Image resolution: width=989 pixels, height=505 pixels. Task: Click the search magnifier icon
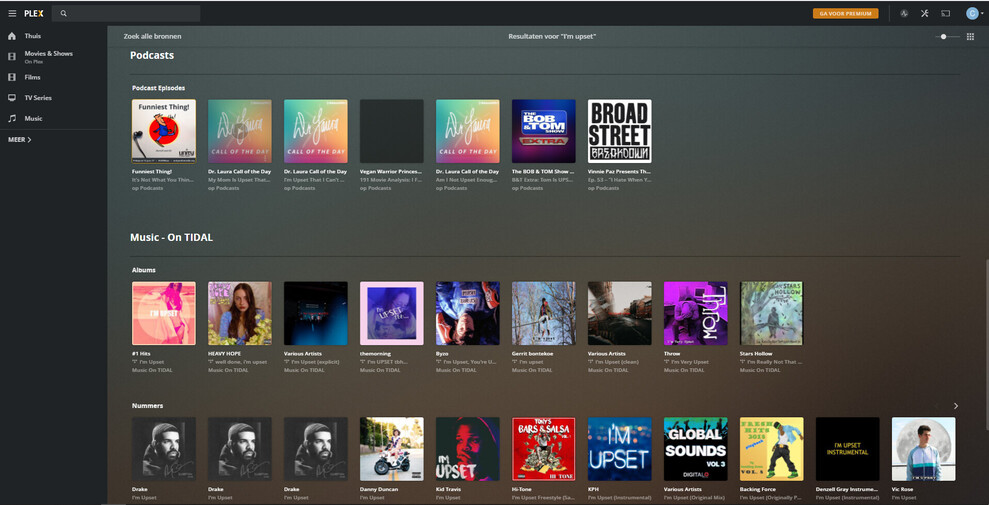point(64,13)
